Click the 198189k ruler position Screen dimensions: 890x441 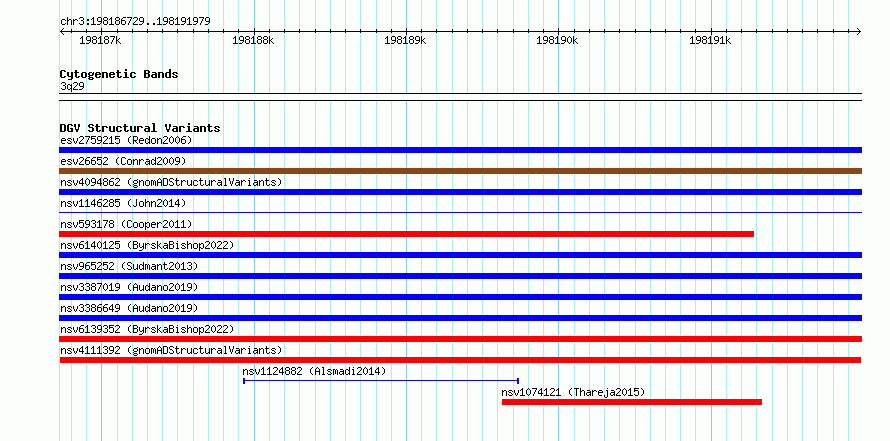click(x=405, y=40)
